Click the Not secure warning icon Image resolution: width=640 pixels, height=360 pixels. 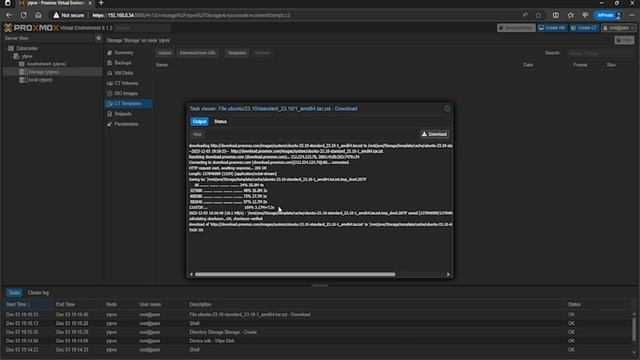56,15
